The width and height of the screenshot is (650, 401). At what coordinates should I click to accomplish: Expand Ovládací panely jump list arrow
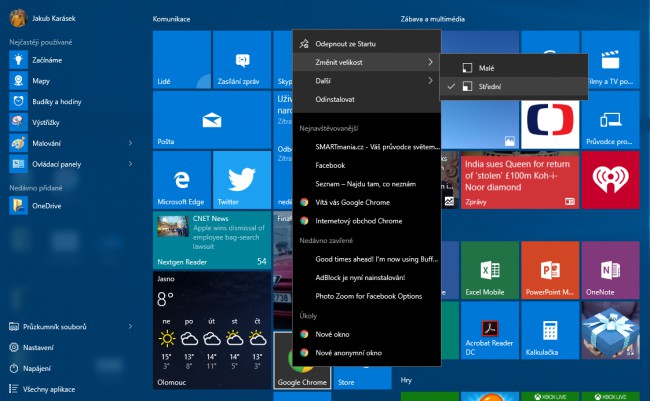130,164
